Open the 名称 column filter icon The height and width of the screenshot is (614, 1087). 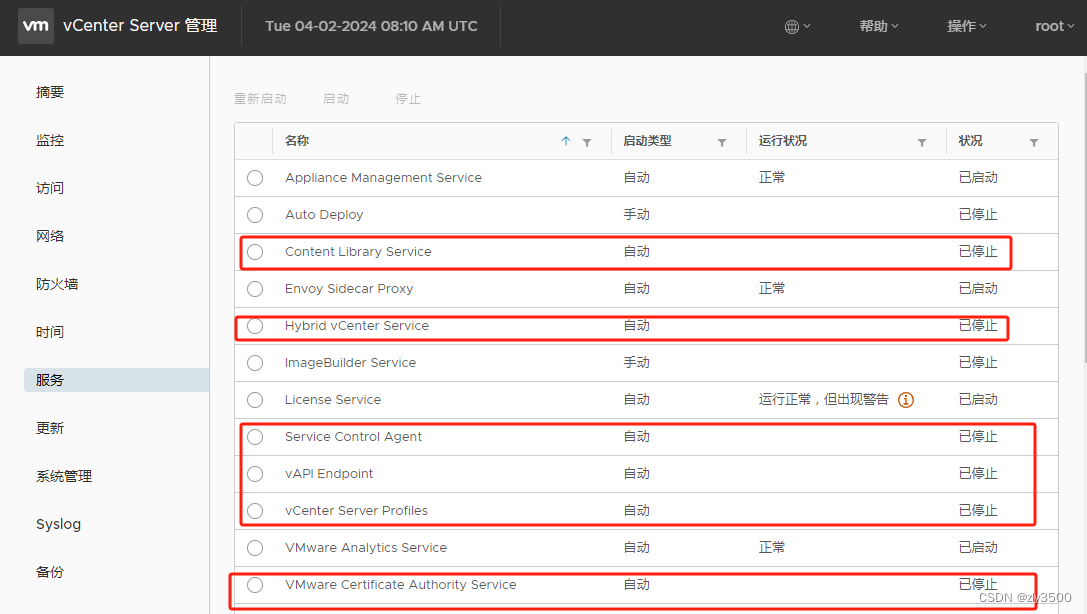click(587, 142)
